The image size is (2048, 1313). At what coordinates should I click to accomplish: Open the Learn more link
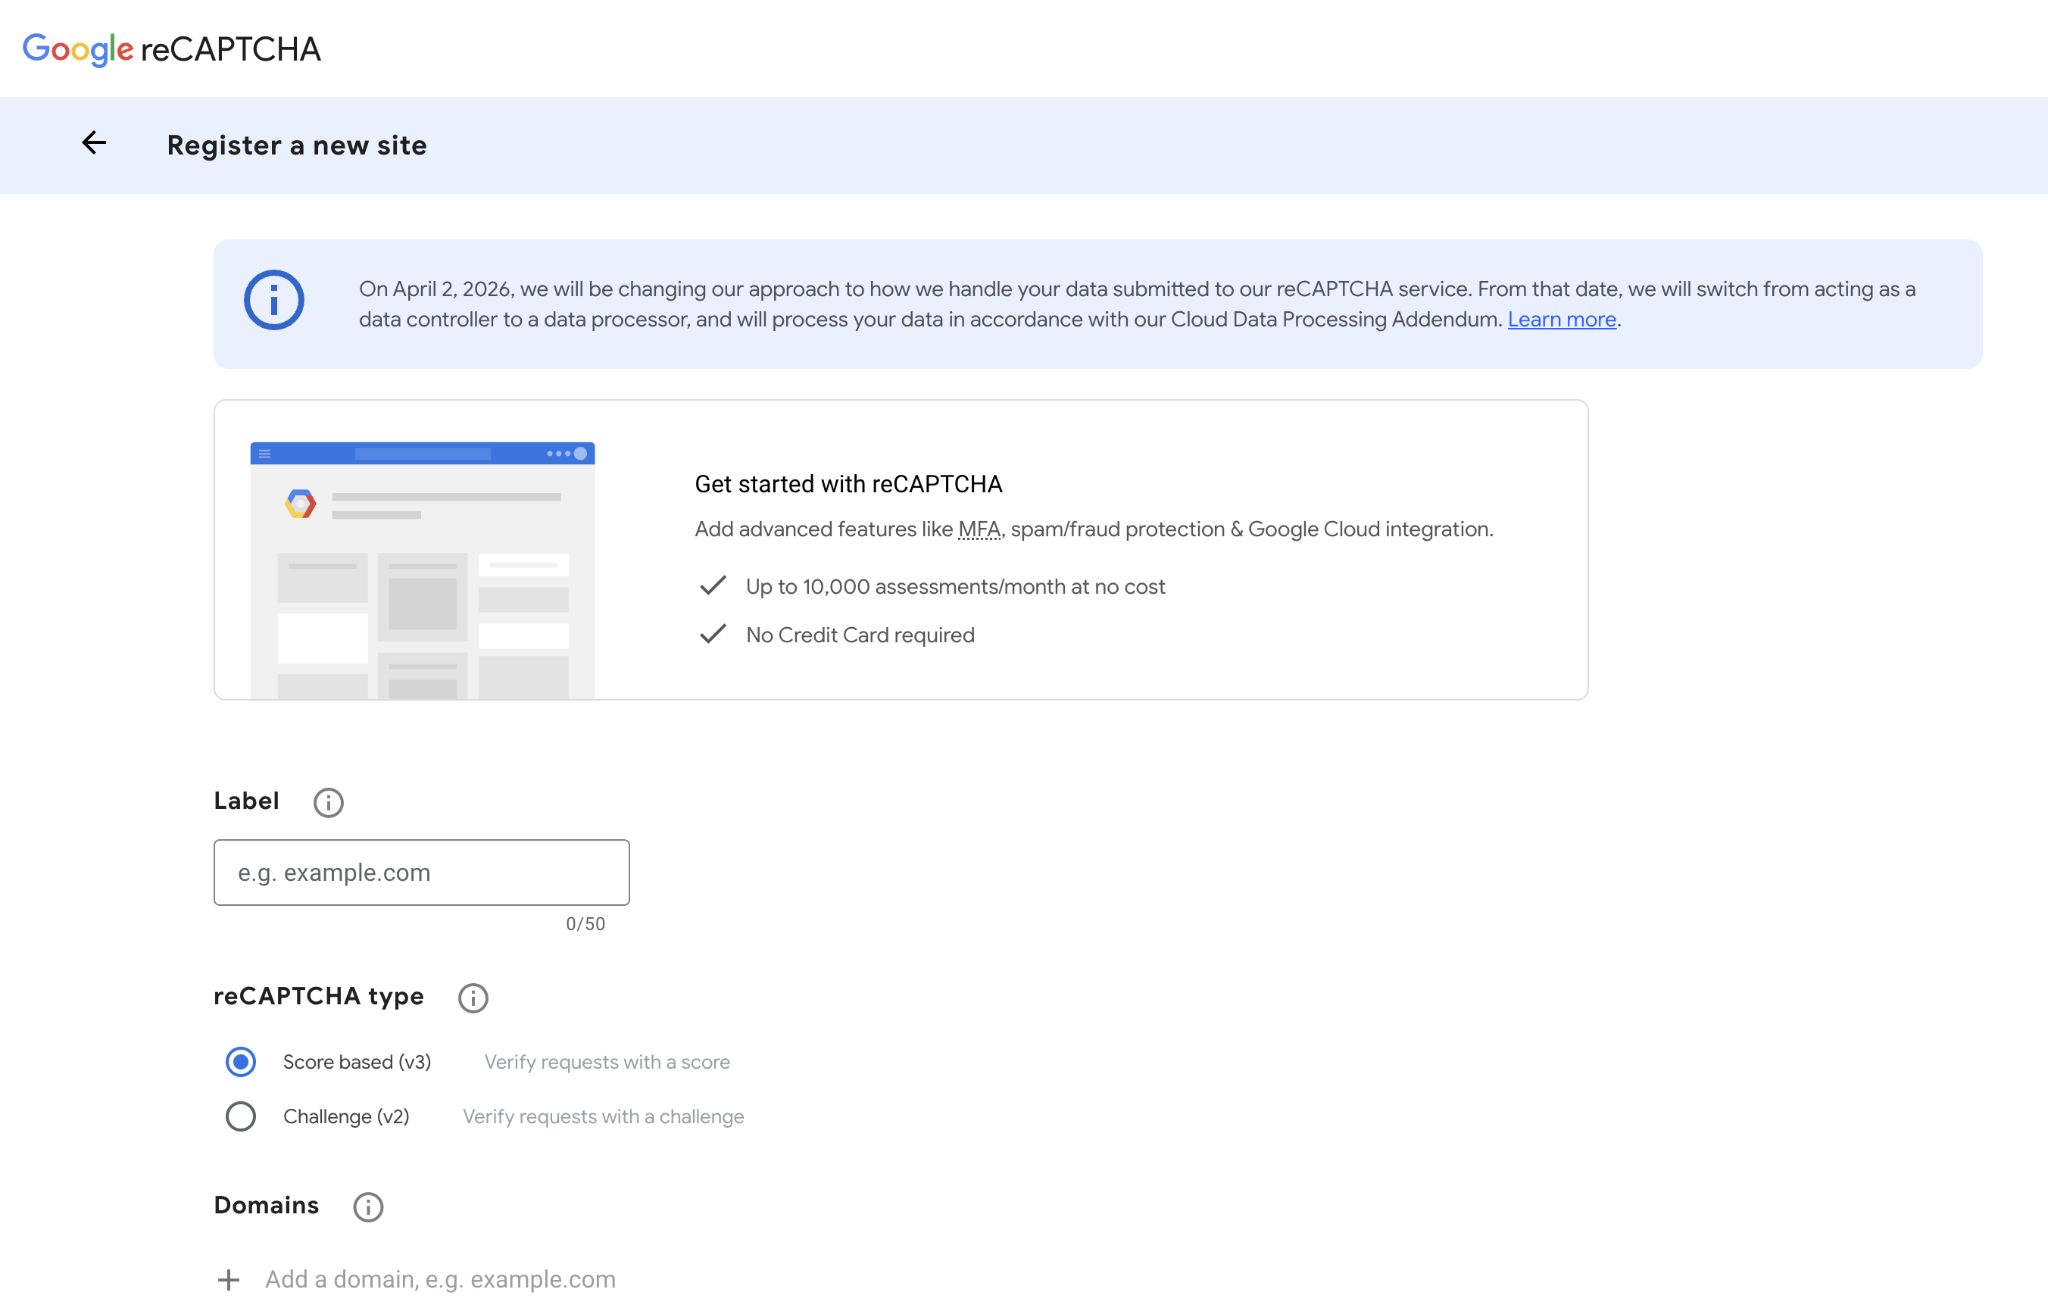click(x=1562, y=320)
